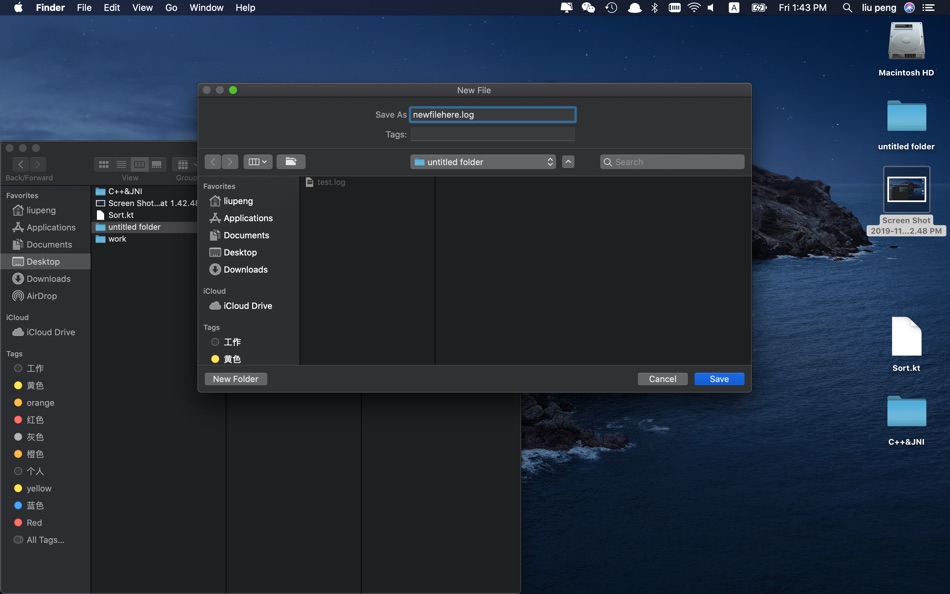Click the back arrow in save dialog
Screen dimensions: 950x594
pyautogui.click(x=213, y=162)
